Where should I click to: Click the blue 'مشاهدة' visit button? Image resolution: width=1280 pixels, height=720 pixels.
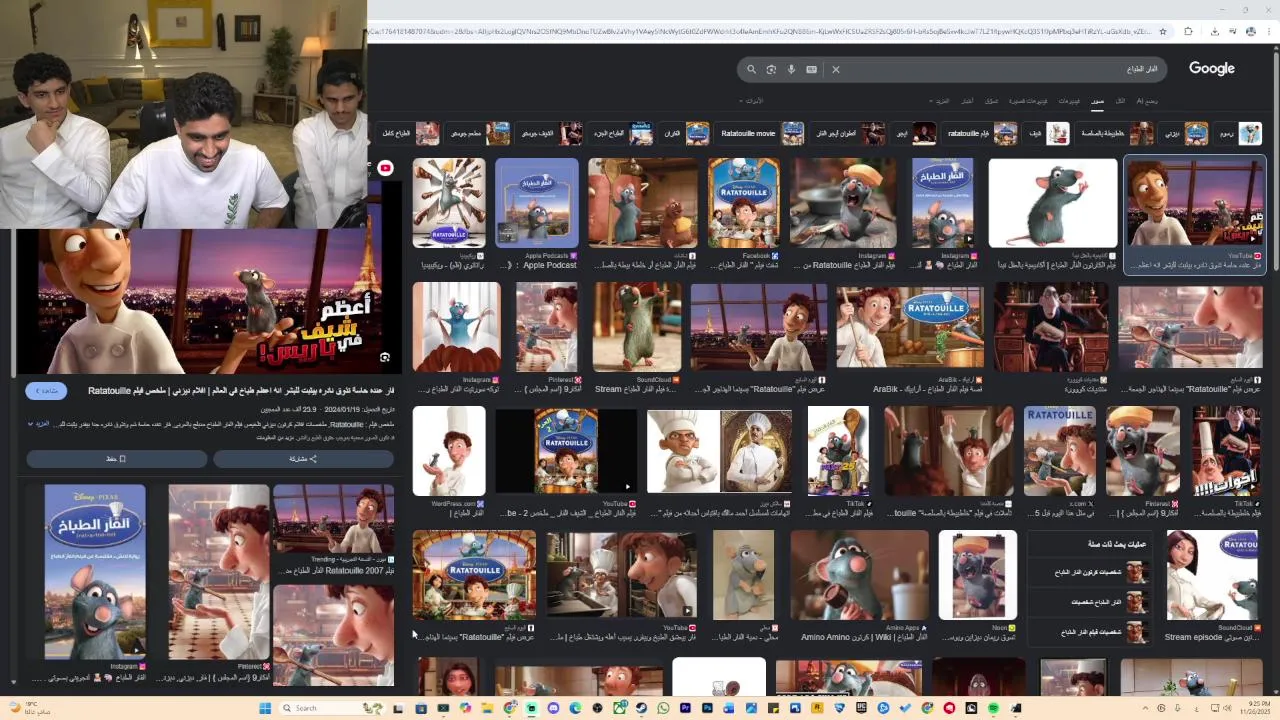(46, 391)
